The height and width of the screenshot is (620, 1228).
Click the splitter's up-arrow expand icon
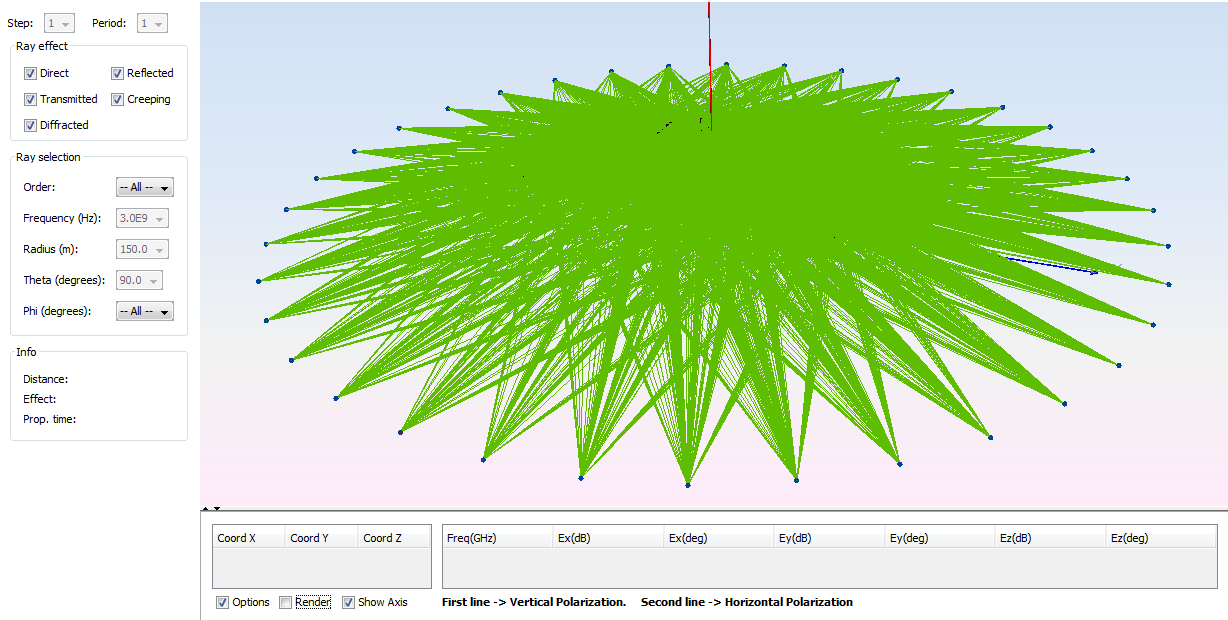pyautogui.click(x=205, y=509)
